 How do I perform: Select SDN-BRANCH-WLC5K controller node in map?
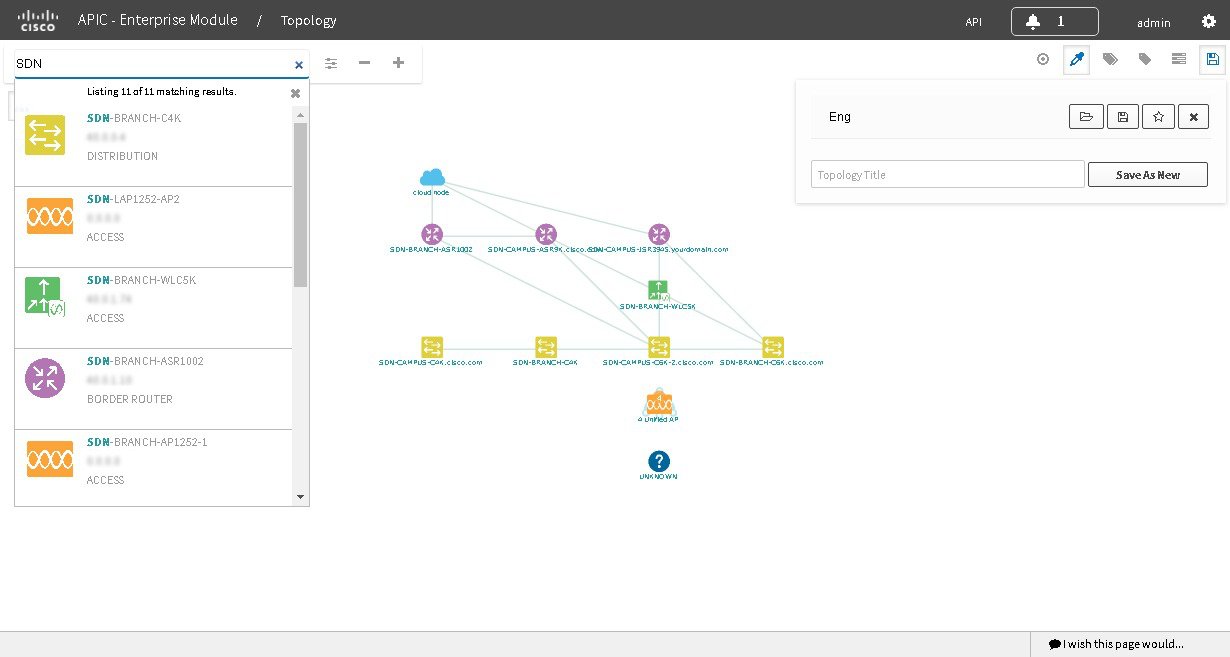[658, 291]
